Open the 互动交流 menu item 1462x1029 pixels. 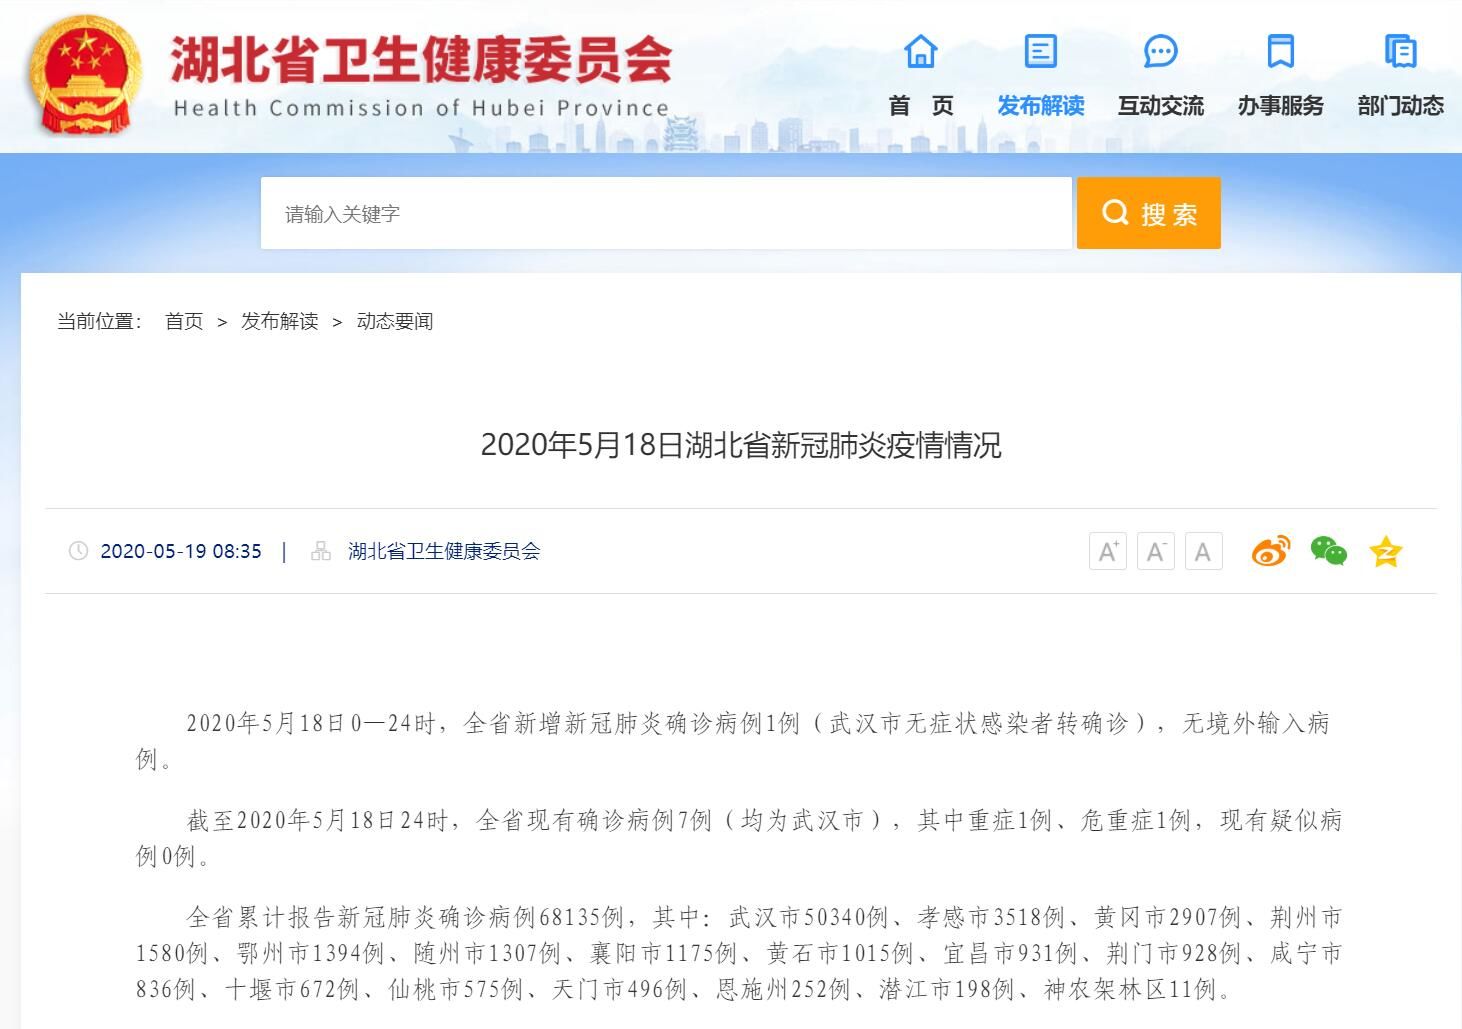[1160, 106]
